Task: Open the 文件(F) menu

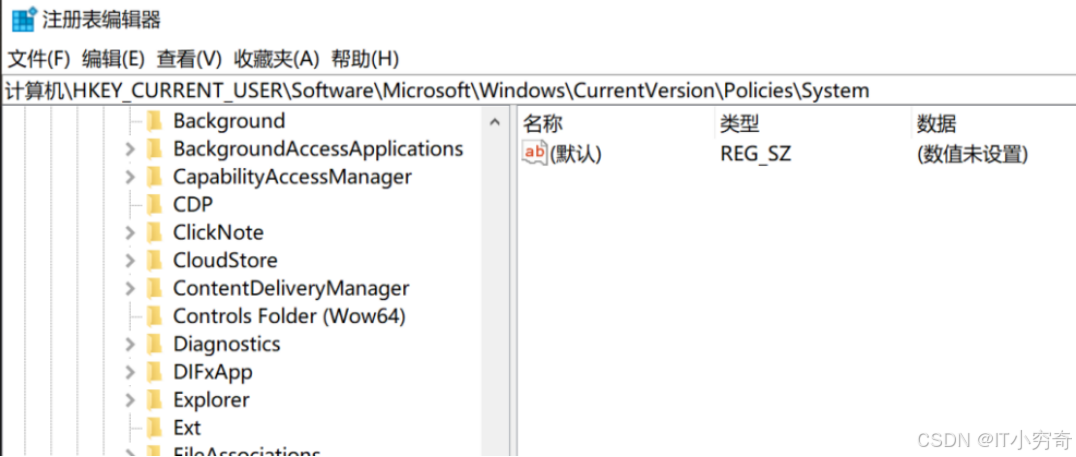Action: (x=39, y=59)
